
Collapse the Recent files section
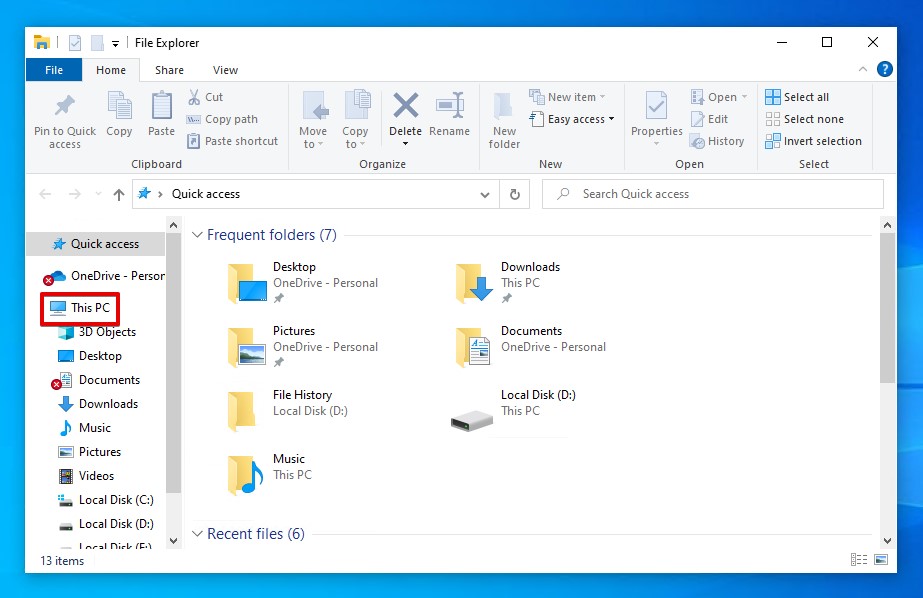(197, 534)
